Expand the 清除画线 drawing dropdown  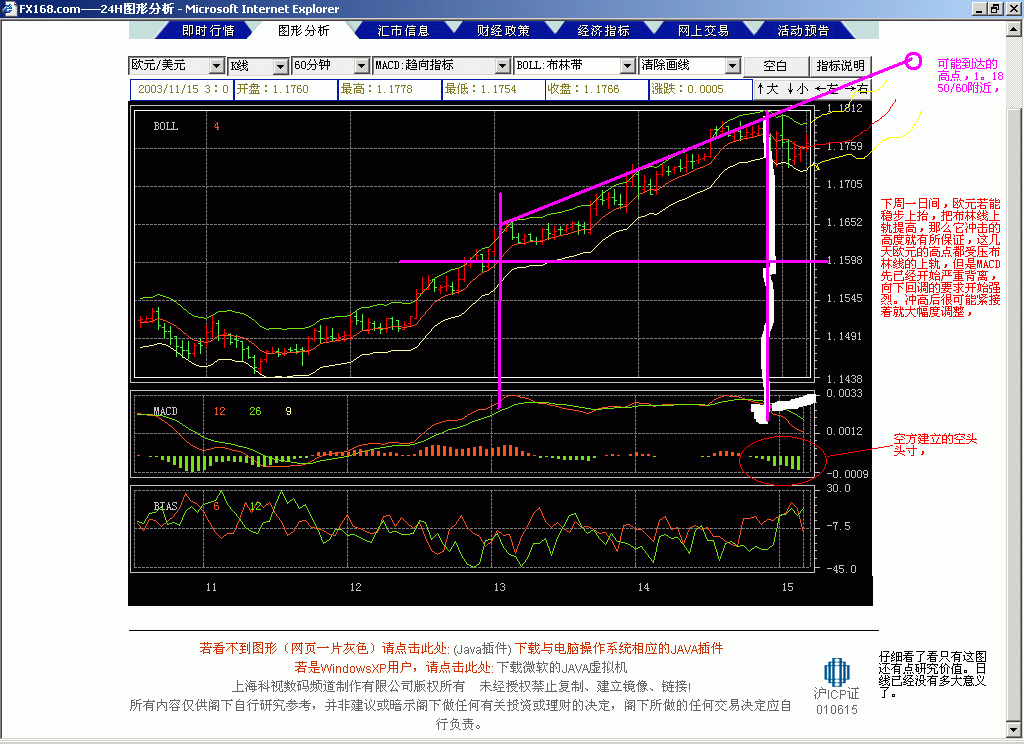point(732,65)
